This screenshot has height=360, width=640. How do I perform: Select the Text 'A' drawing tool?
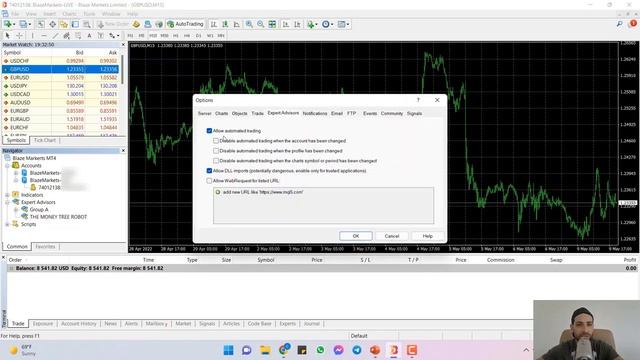pyautogui.click(x=89, y=36)
